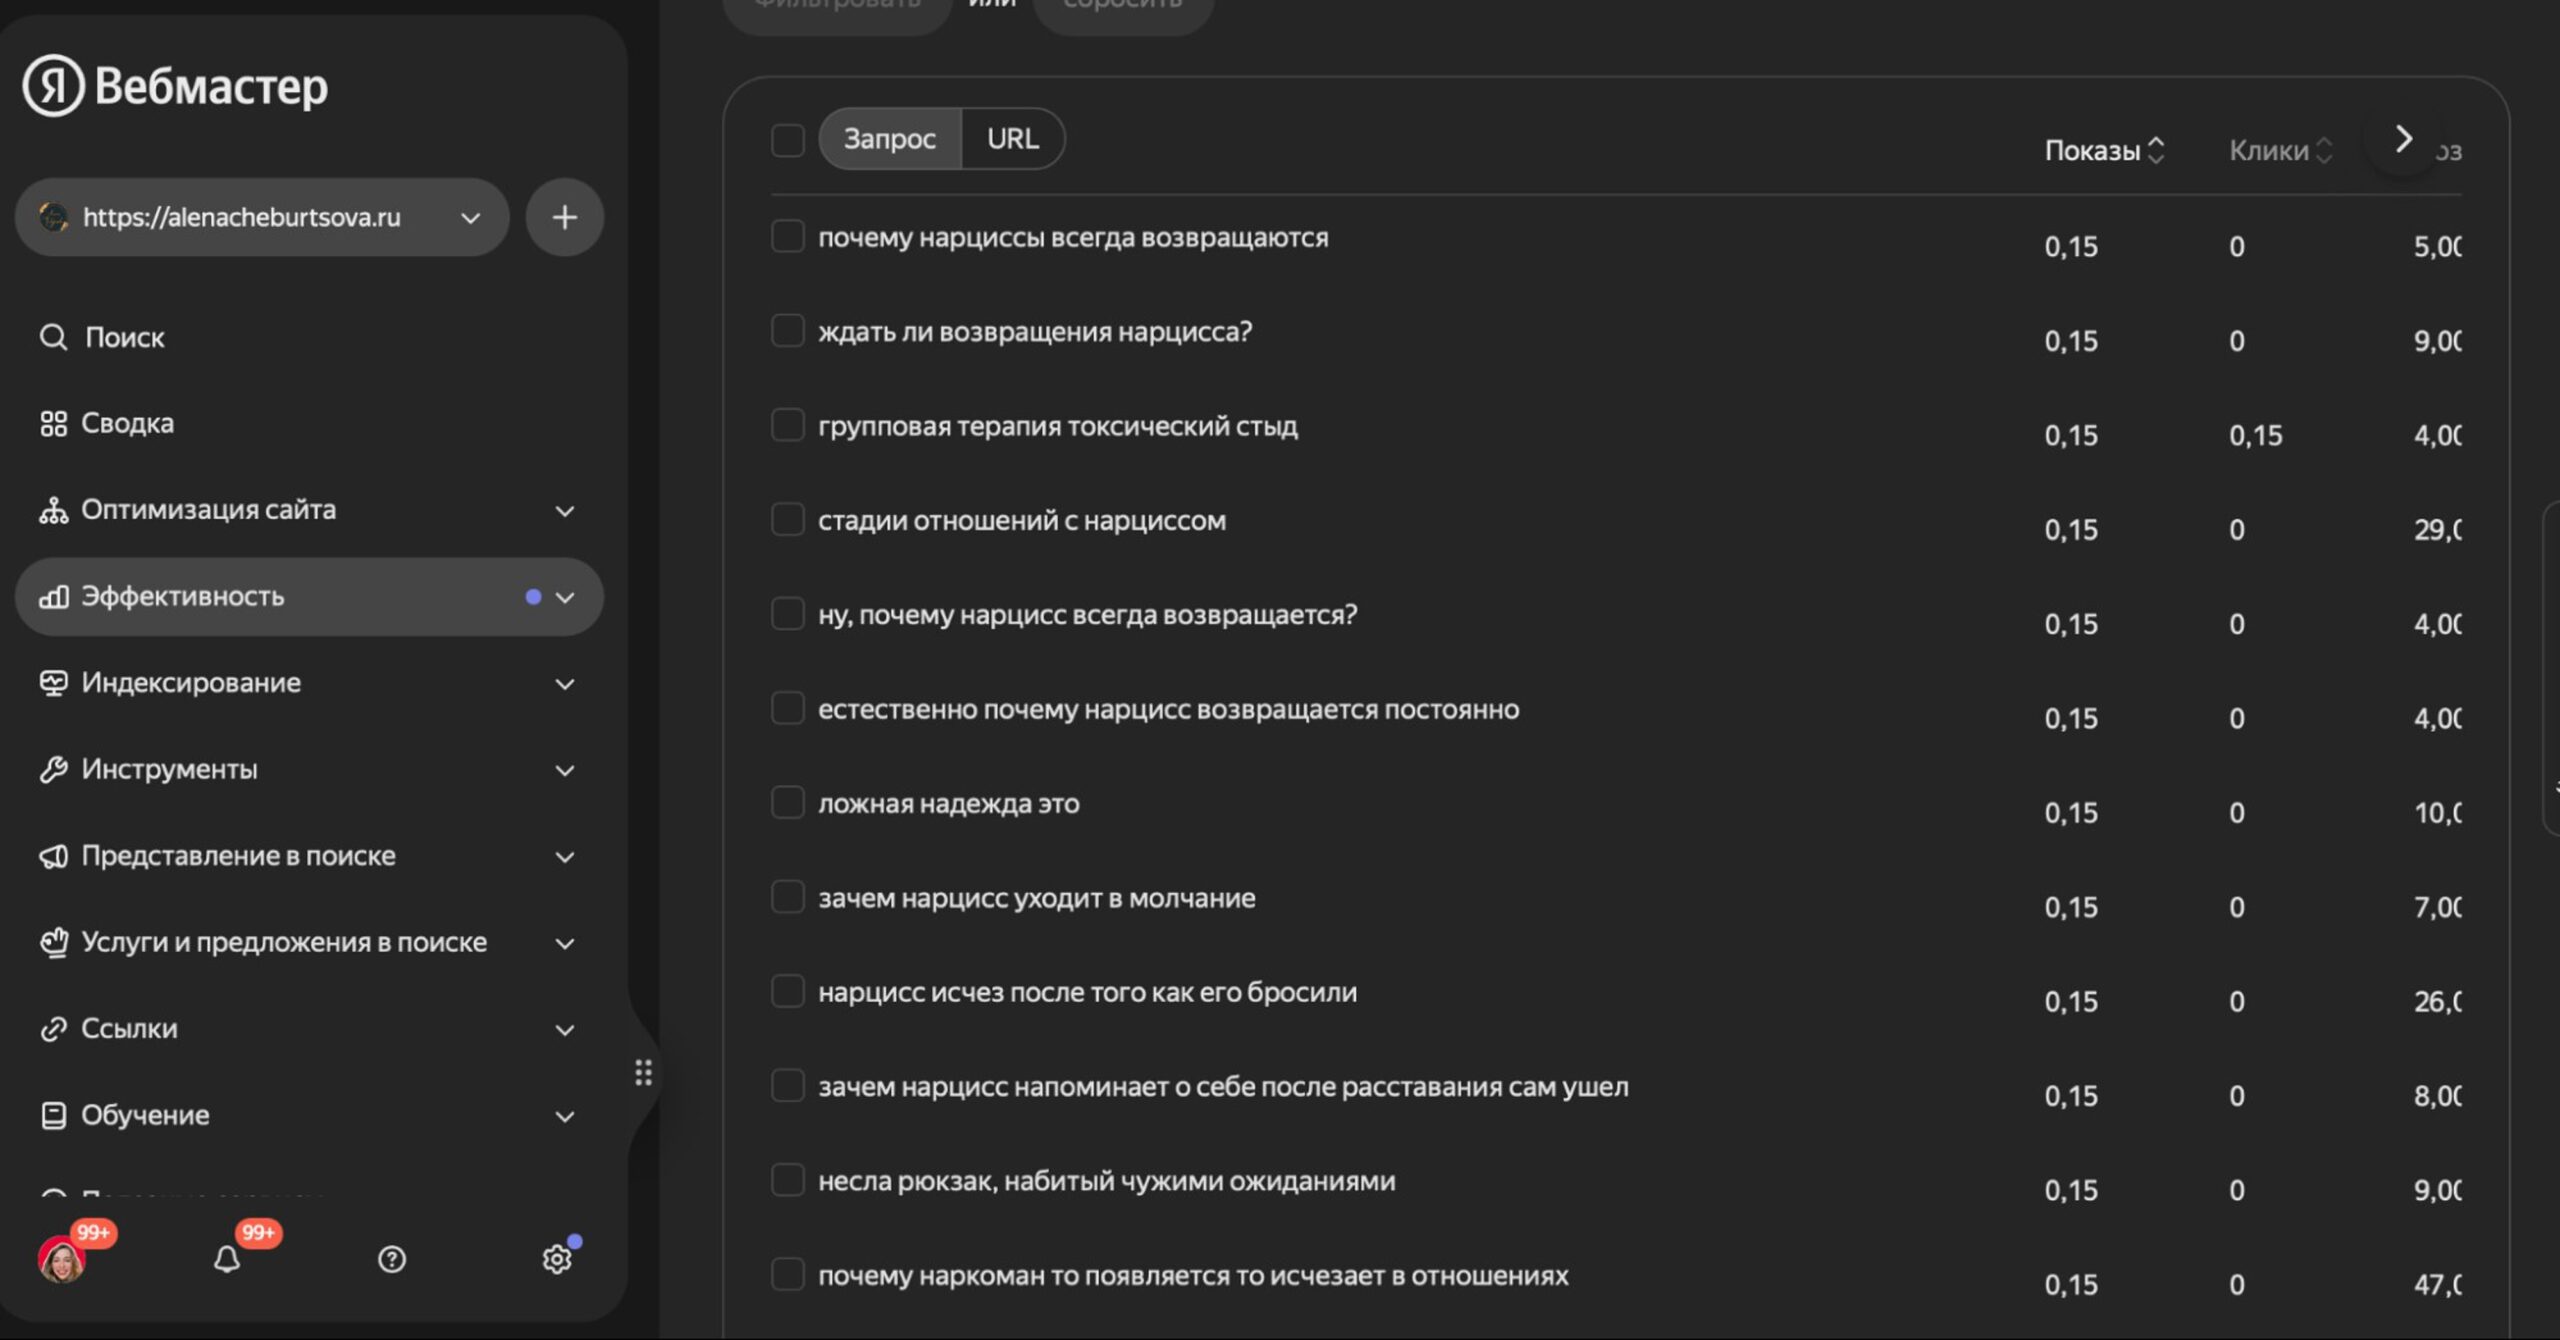Check the row 'стадии отношений с нарциссом'

coord(788,520)
